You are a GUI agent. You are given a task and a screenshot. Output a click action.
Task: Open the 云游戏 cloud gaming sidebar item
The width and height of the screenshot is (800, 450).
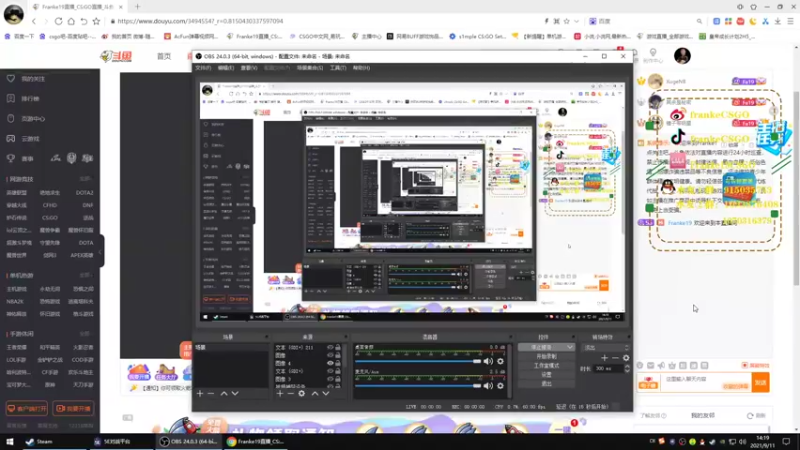(x=23, y=139)
